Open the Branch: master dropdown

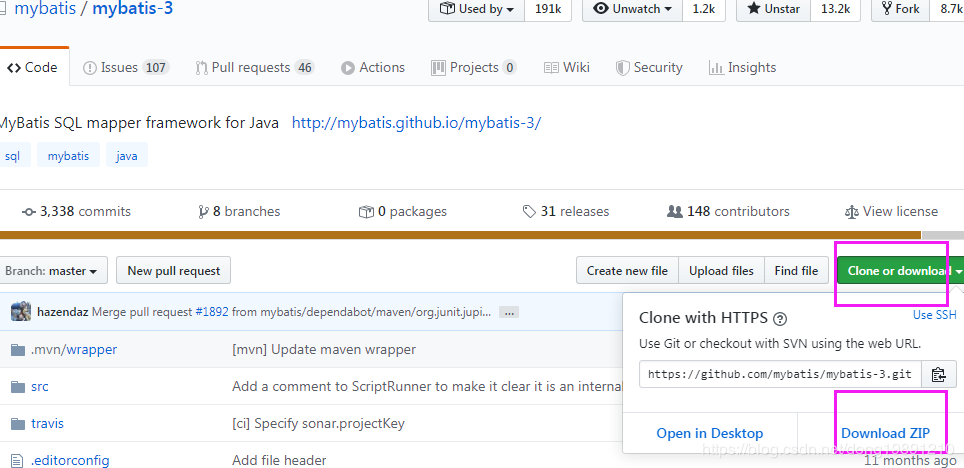52,271
